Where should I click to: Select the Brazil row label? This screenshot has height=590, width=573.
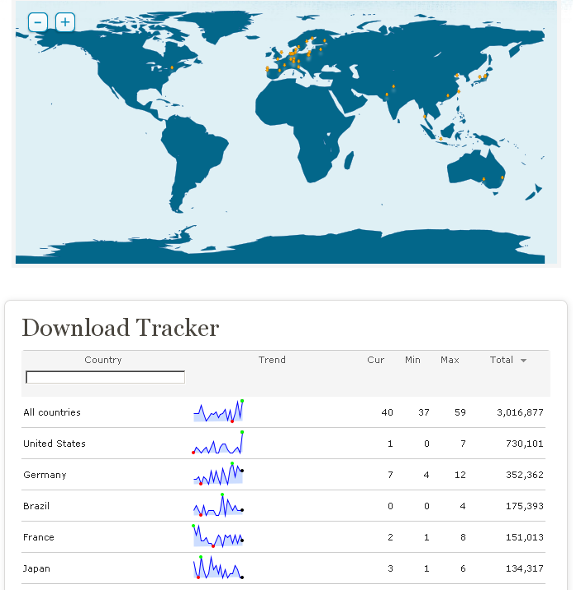tap(36, 506)
